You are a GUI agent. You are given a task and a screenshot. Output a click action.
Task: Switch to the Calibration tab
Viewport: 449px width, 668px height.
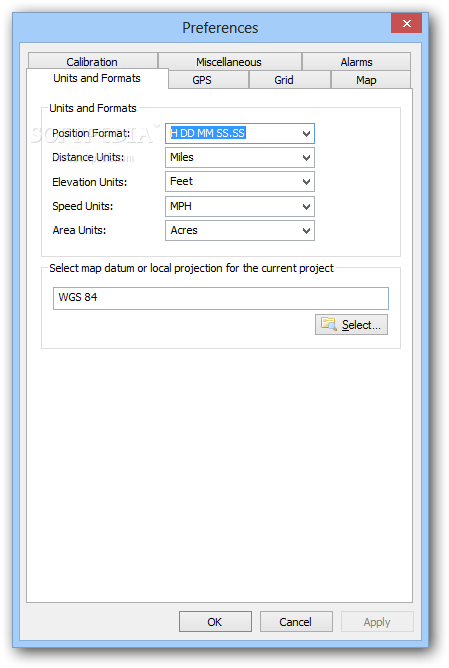pos(92,61)
